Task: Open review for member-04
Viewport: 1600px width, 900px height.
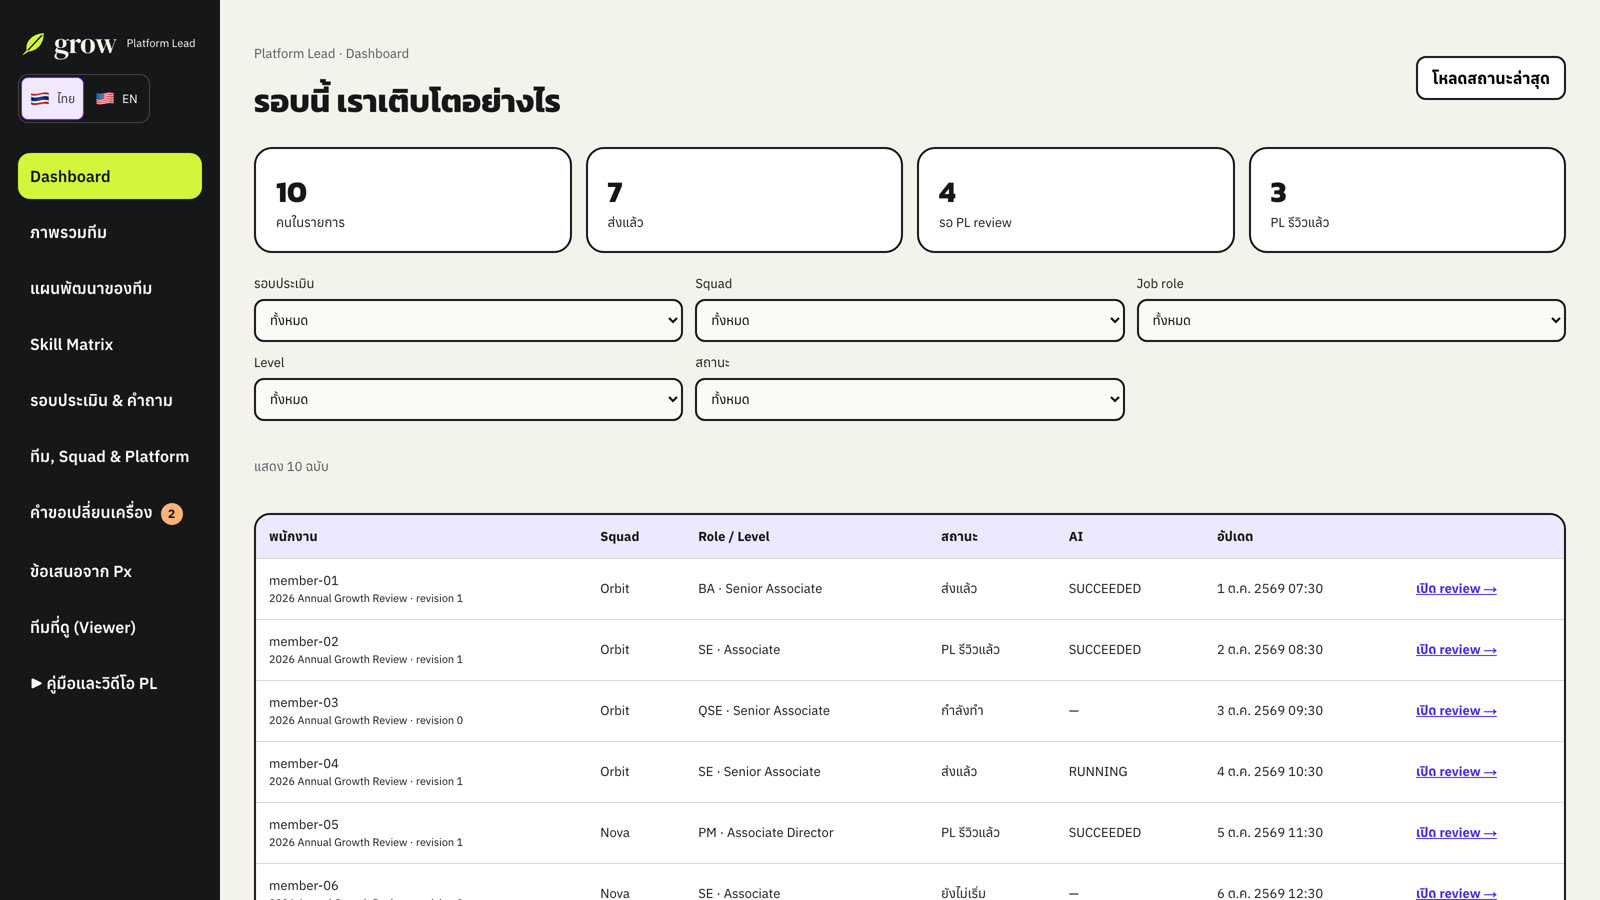Action: point(1456,772)
